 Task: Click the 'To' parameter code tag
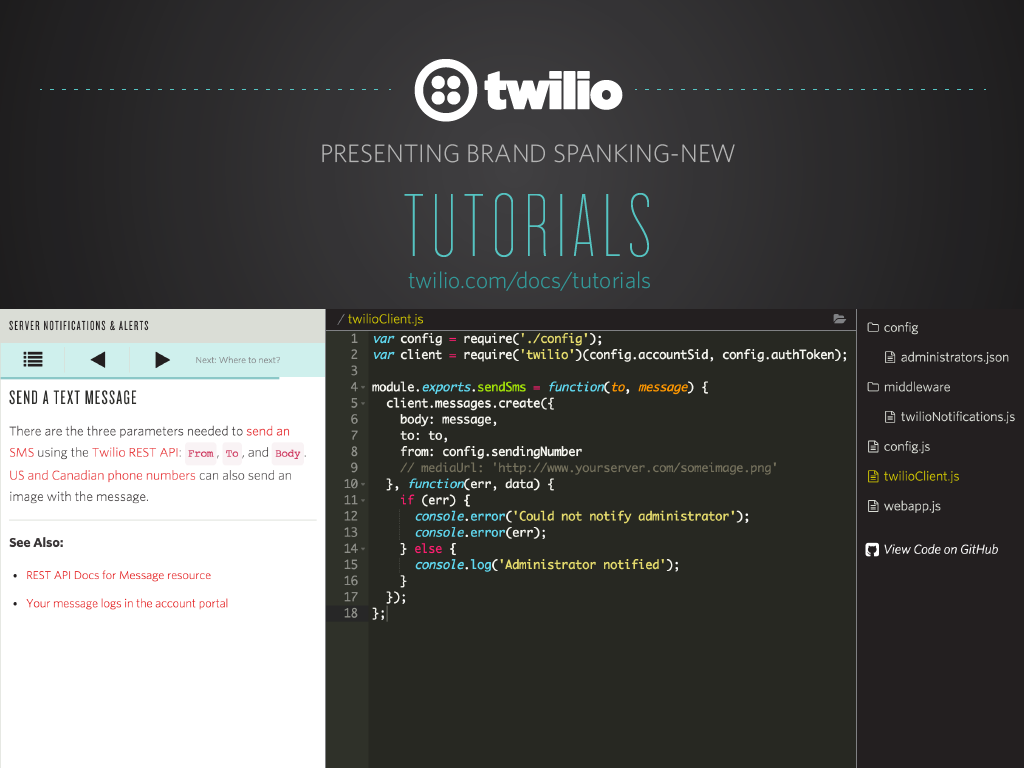point(232,453)
